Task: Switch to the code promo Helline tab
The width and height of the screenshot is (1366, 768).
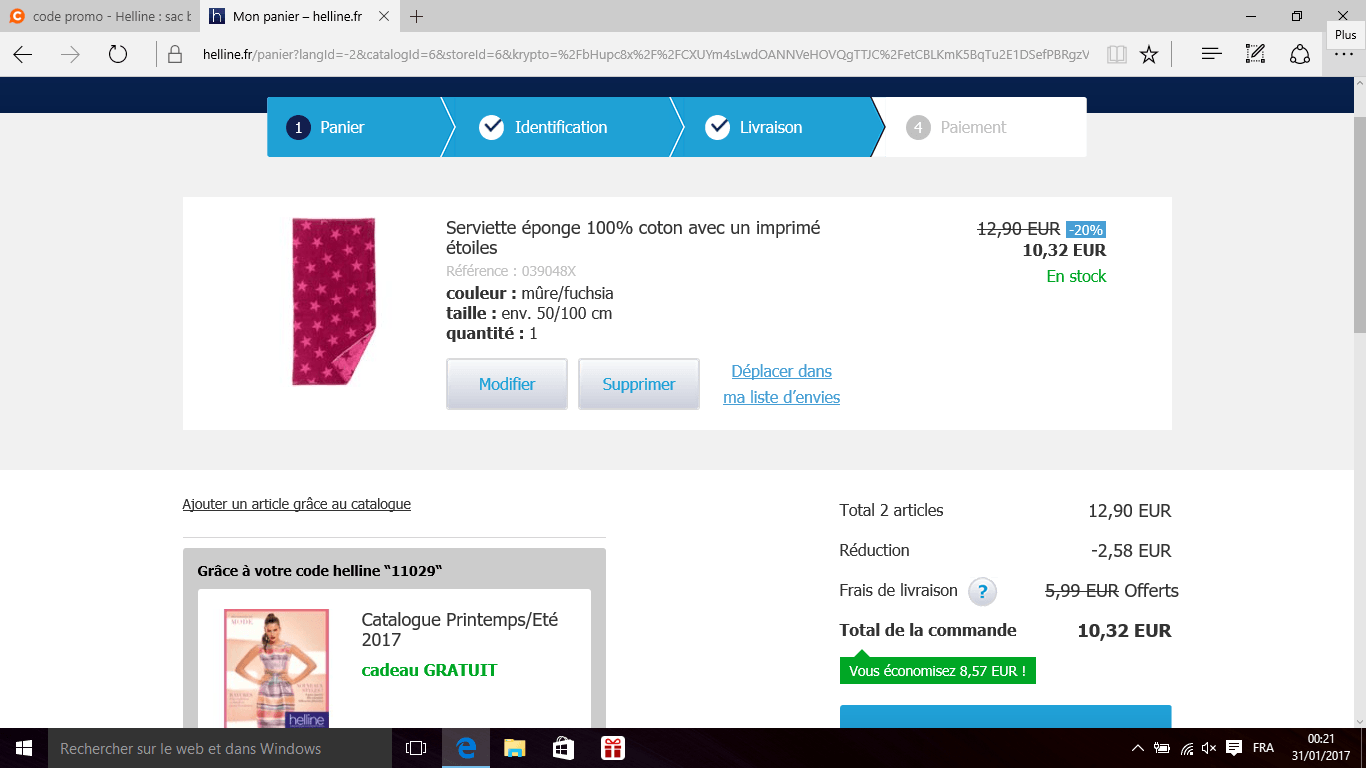Action: (100, 16)
